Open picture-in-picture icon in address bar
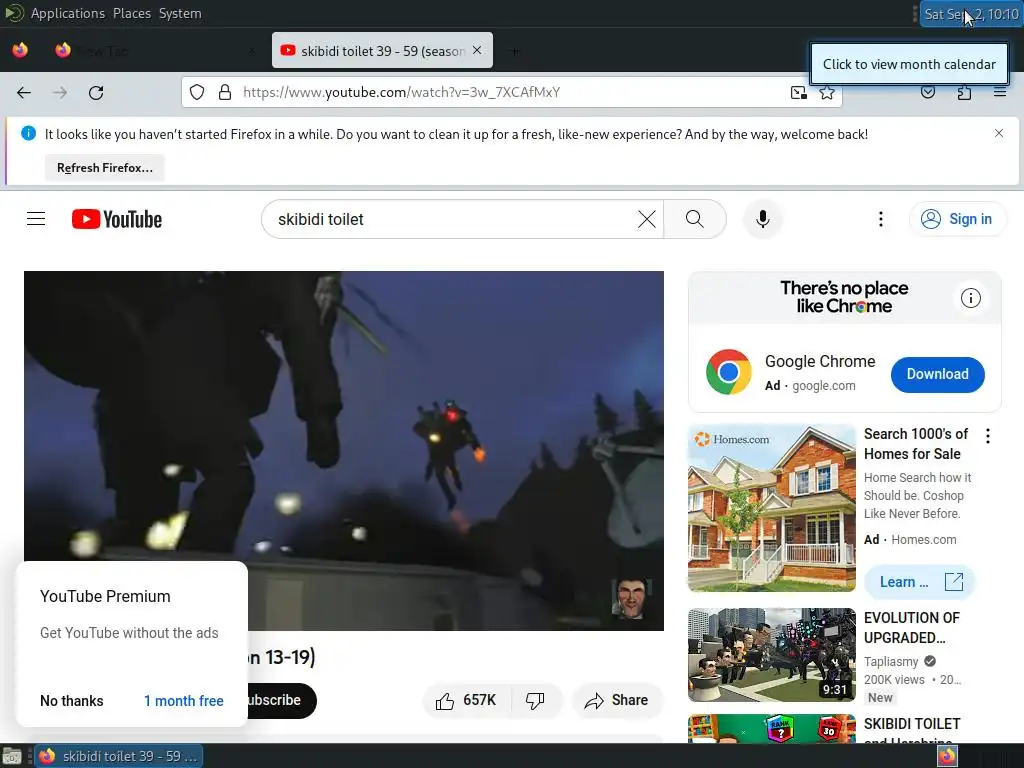 point(799,92)
